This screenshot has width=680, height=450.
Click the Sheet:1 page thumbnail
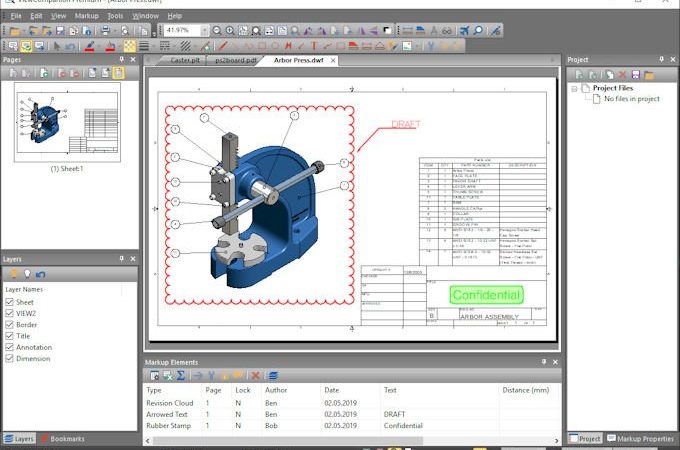[67, 123]
